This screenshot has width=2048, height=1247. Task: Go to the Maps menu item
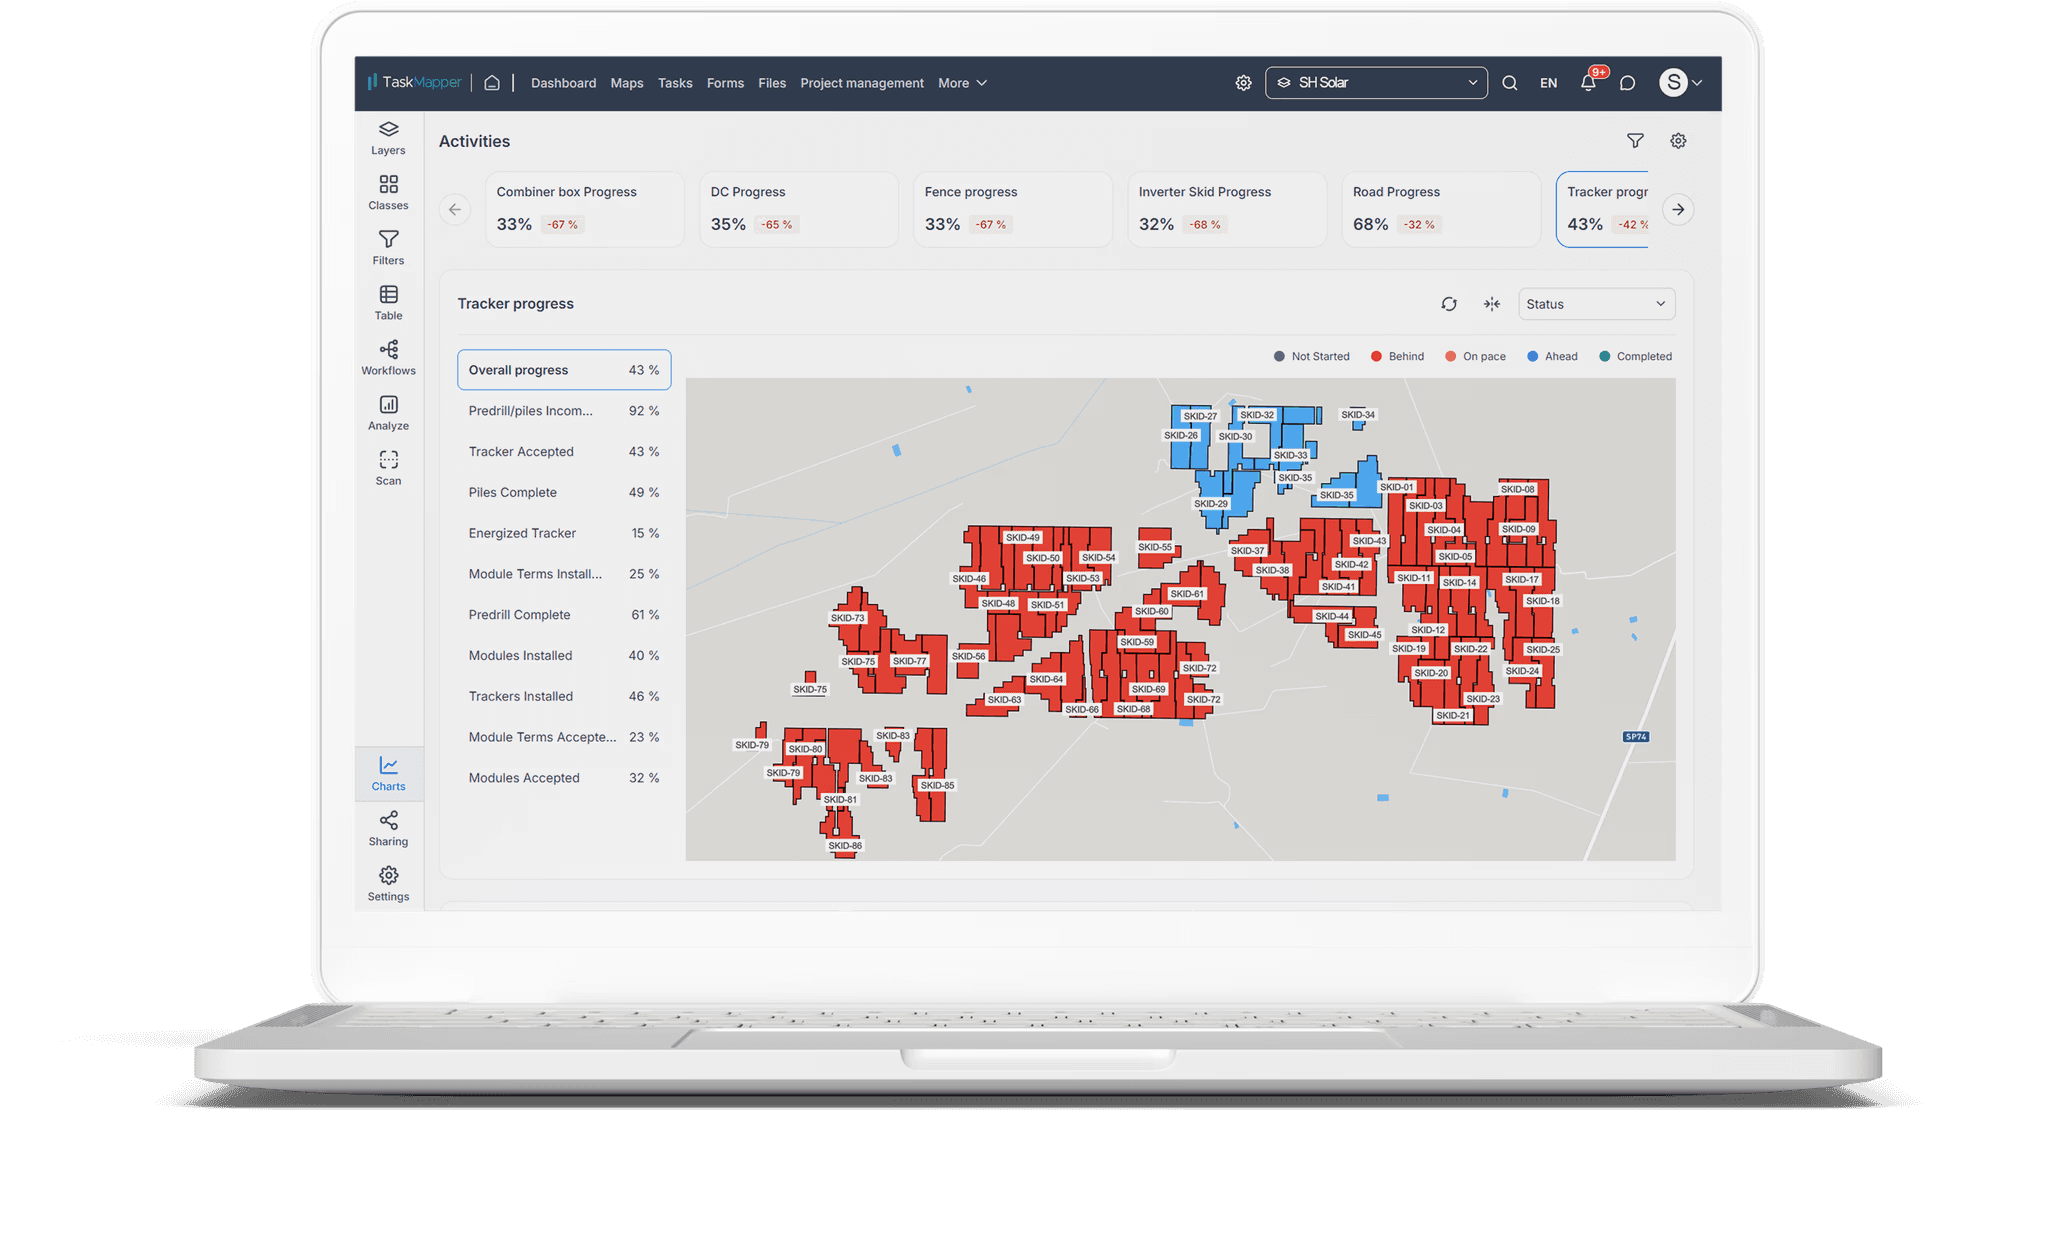[x=627, y=83]
